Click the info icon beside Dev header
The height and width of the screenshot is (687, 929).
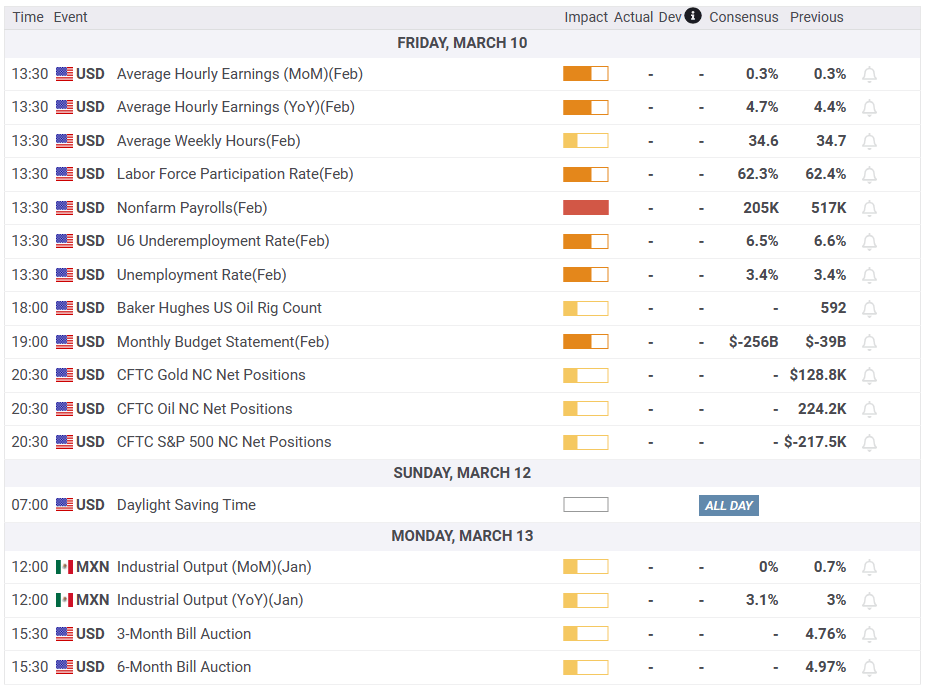pos(692,16)
